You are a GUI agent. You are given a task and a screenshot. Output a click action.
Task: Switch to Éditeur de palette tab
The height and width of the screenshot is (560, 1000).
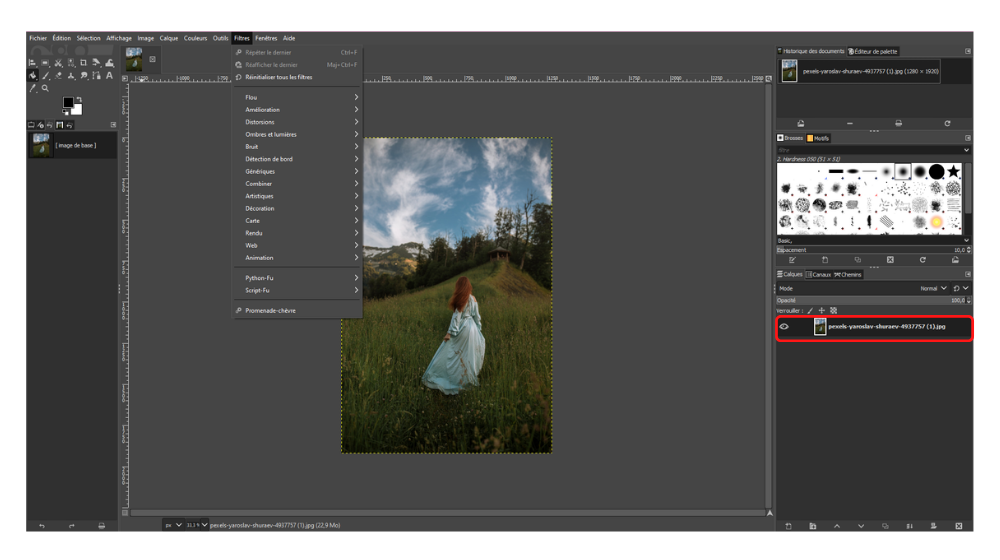(872, 51)
